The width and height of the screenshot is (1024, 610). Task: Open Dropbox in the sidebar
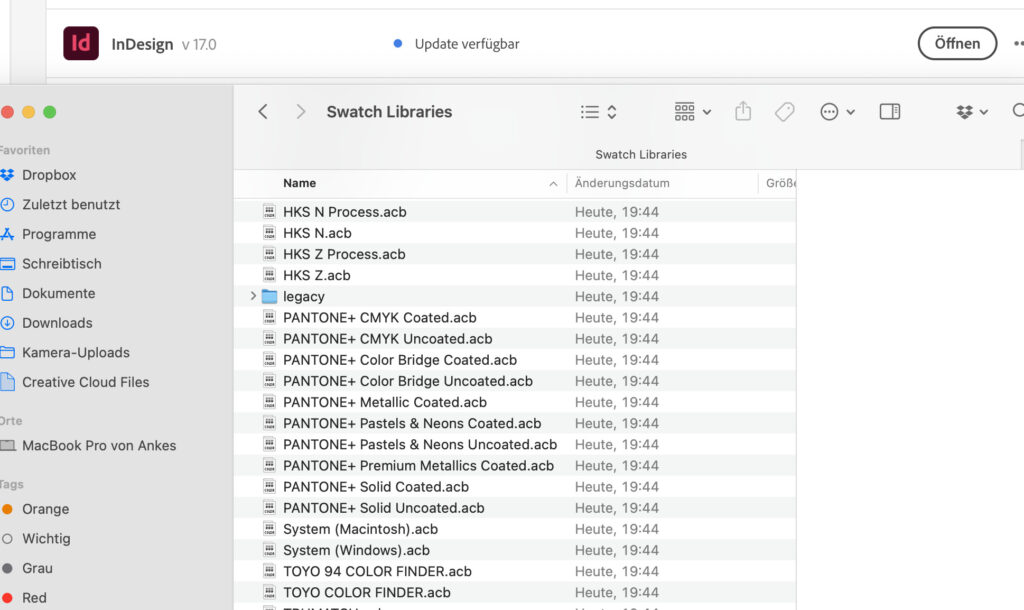tap(49, 175)
